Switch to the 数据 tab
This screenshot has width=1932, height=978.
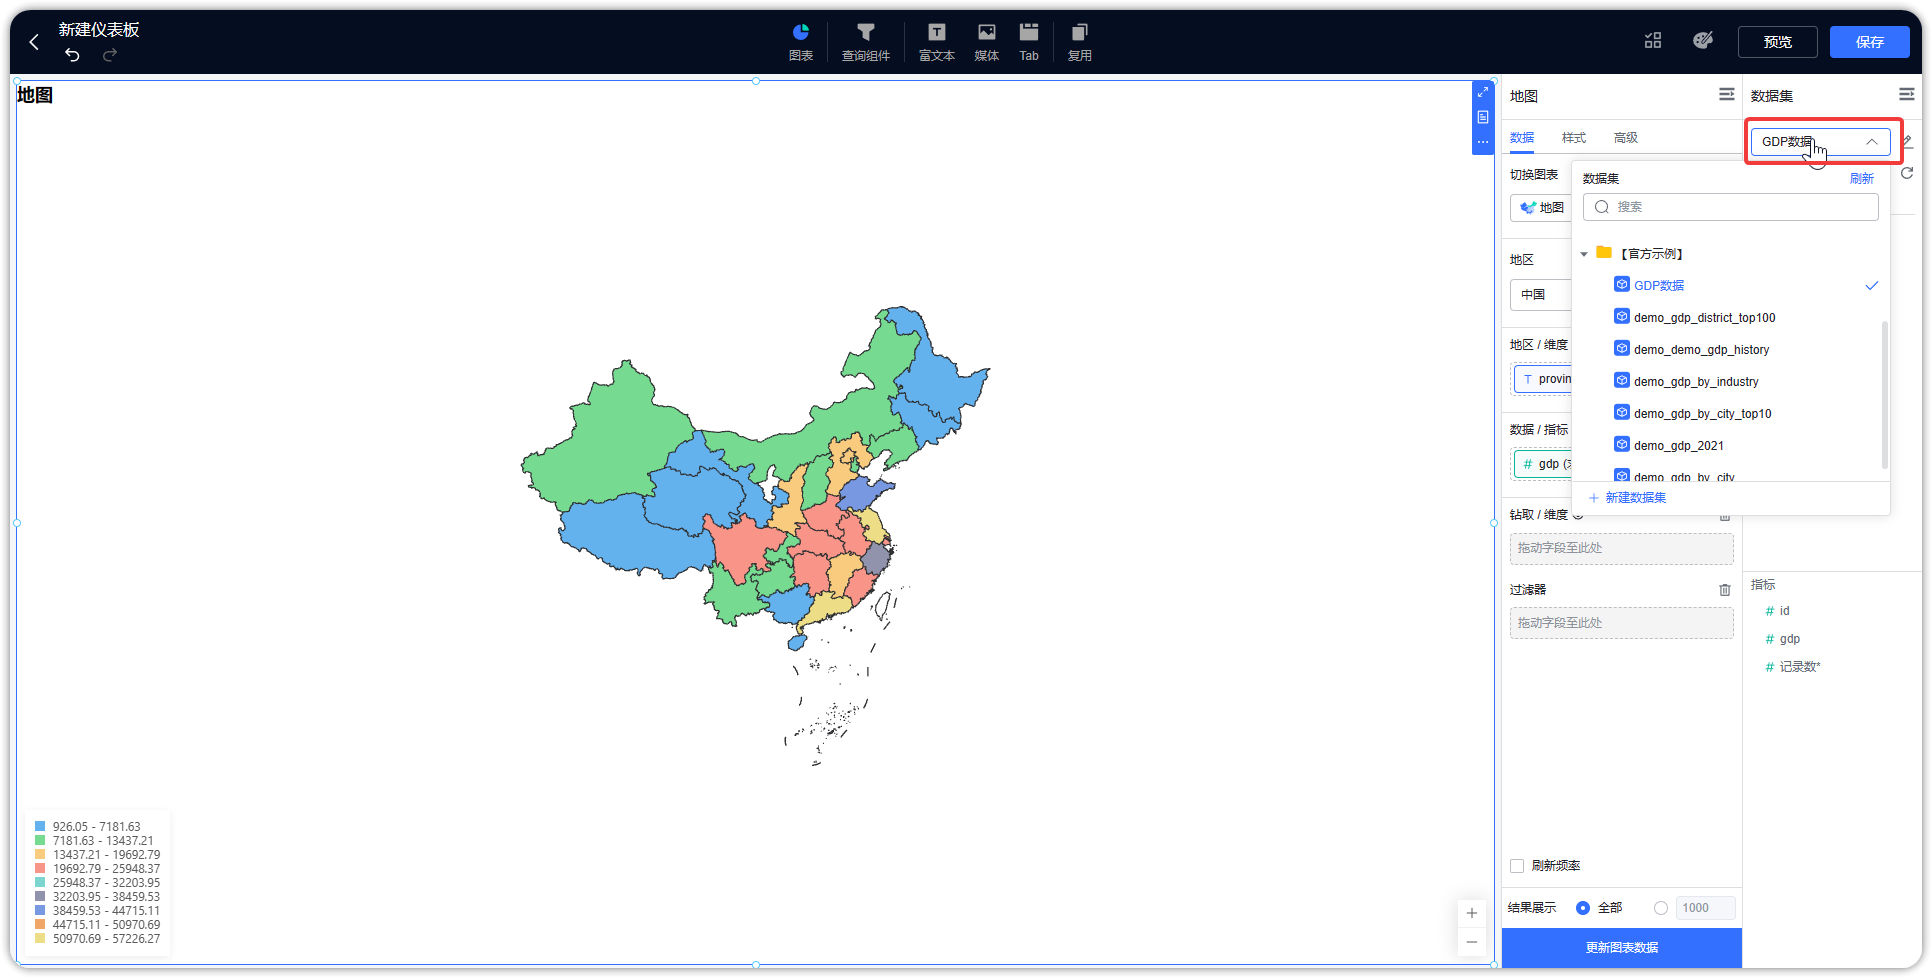(x=1522, y=138)
